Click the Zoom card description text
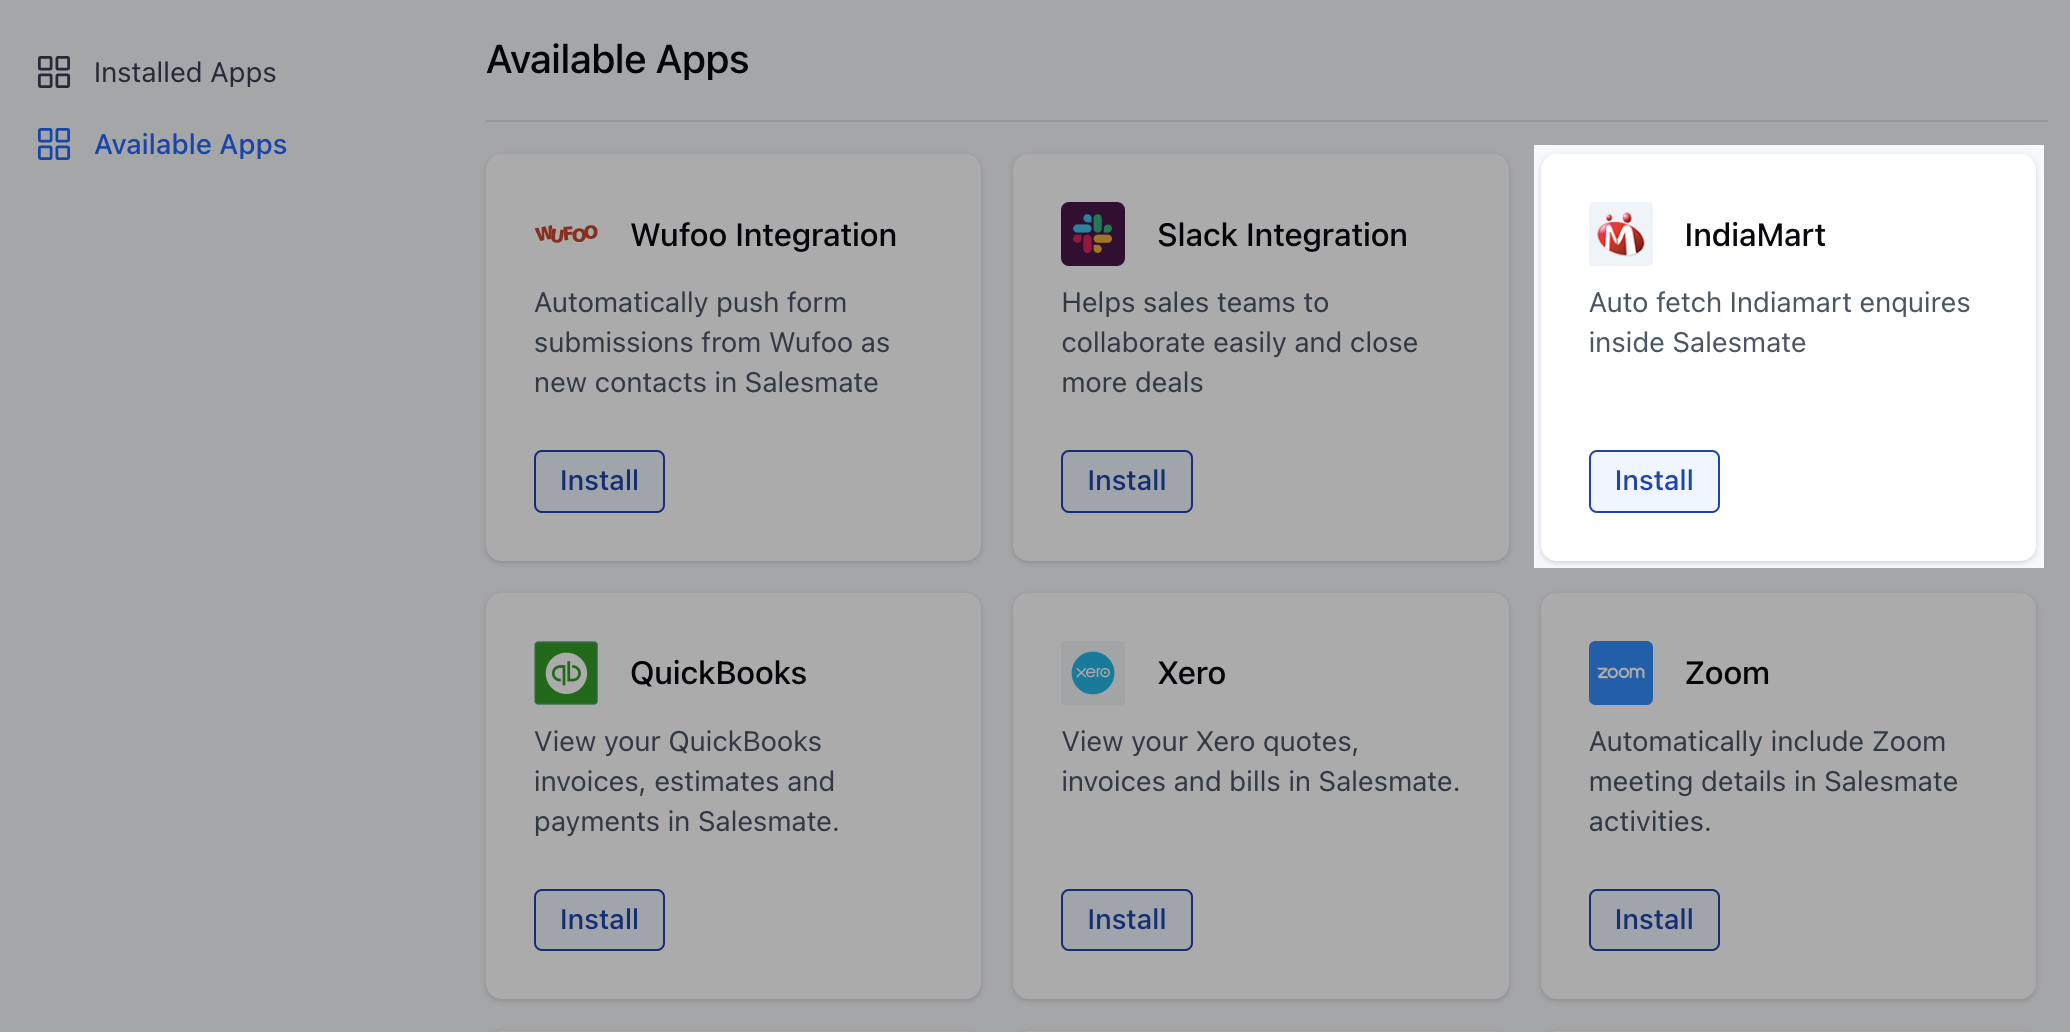 [1773, 781]
